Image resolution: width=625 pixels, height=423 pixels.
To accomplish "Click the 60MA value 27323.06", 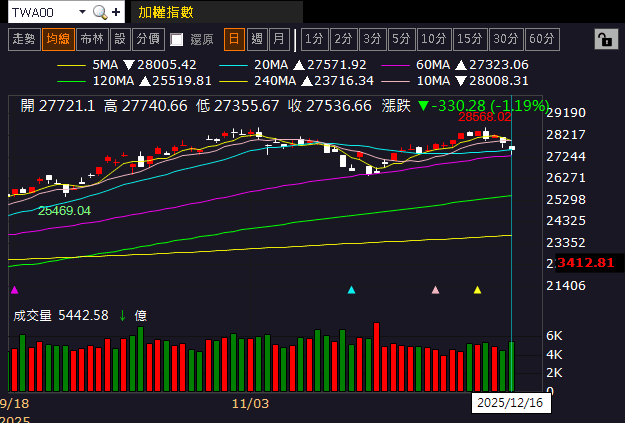I will click(x=499, y=65).
